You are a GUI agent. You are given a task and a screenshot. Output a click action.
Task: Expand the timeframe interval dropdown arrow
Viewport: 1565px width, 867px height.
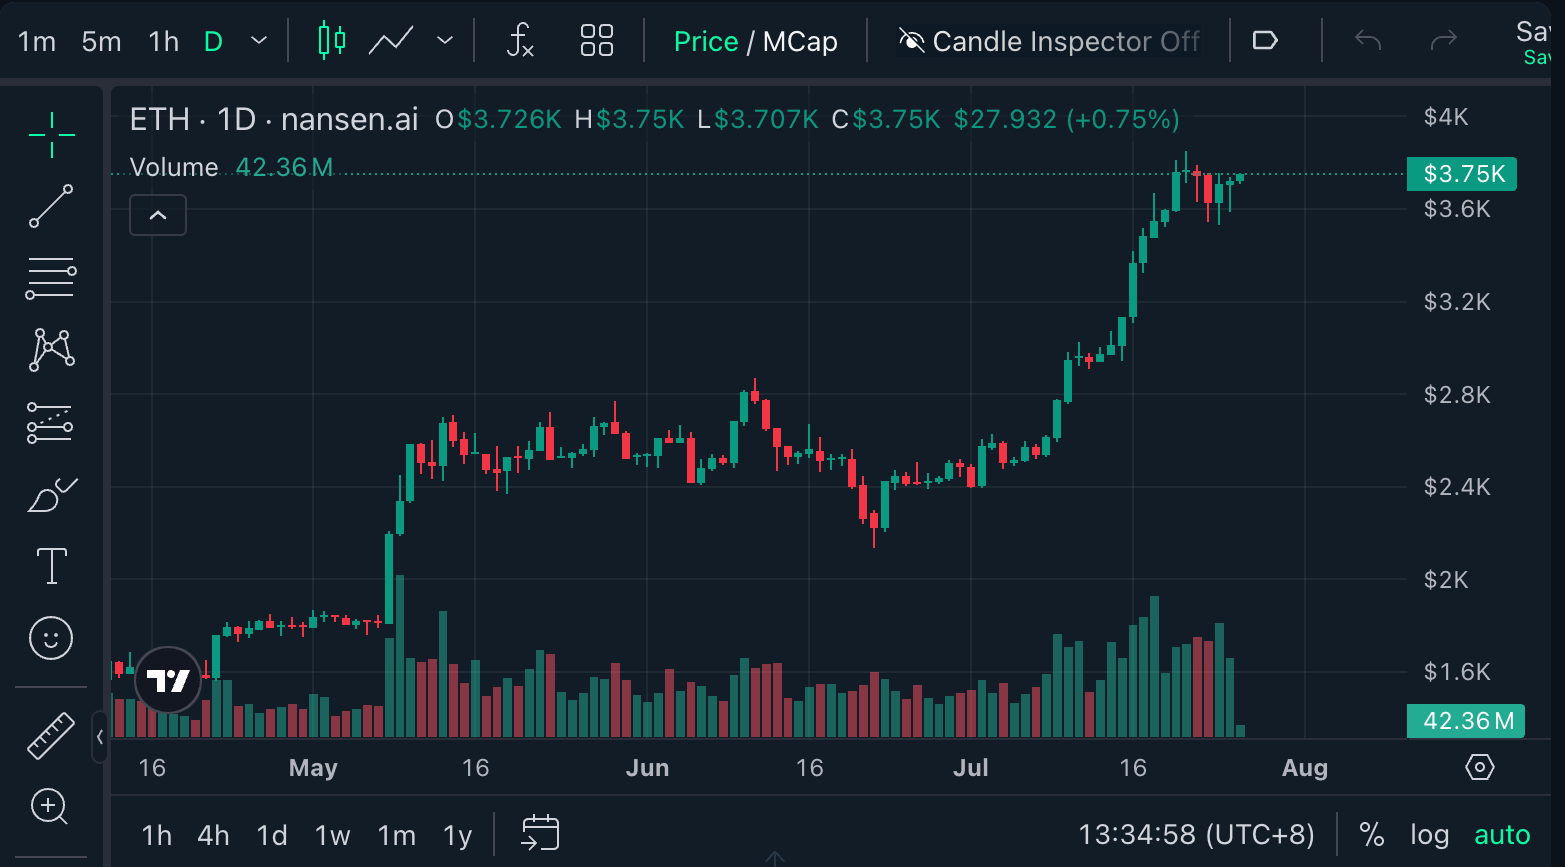click(259, 41)
